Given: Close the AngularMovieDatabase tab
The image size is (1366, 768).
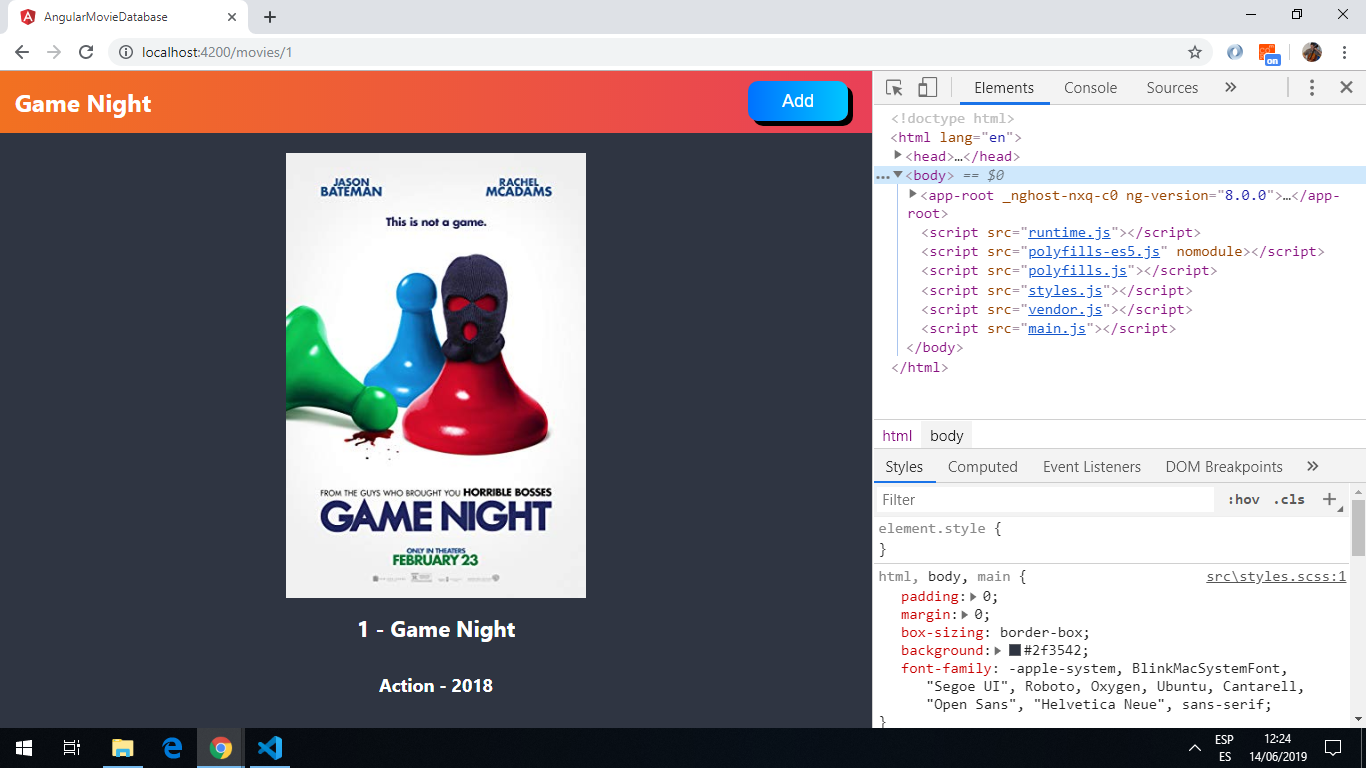Looking at the screenshot, I should coord(232,17).
